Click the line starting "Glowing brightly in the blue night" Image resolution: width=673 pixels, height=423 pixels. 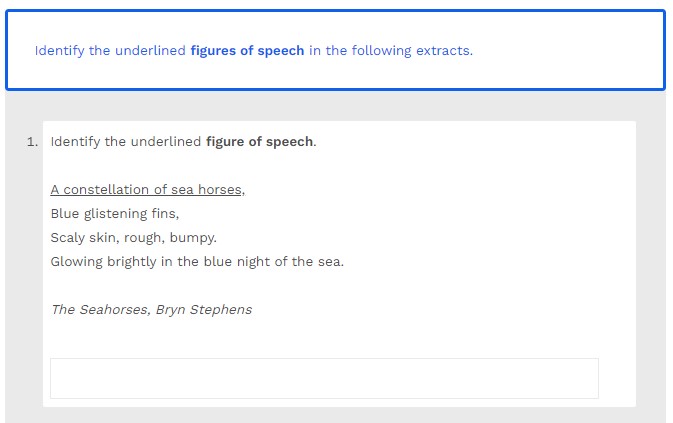pyautogui.click(x=197, y=262)
